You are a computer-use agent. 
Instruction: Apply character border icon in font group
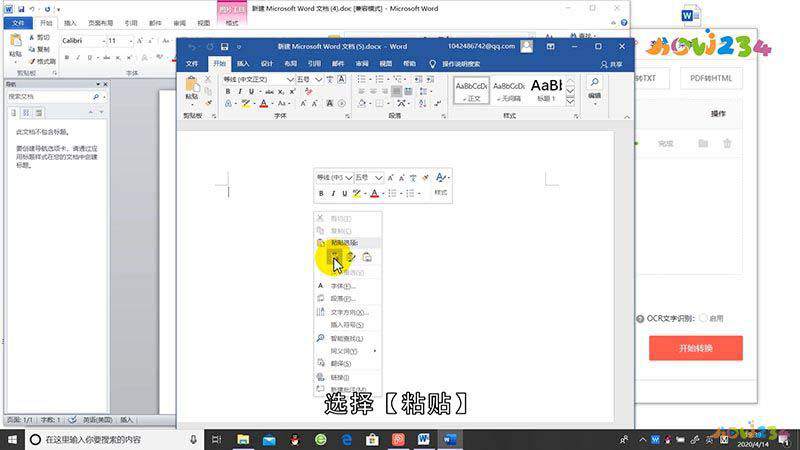click(x=341, y=79)
